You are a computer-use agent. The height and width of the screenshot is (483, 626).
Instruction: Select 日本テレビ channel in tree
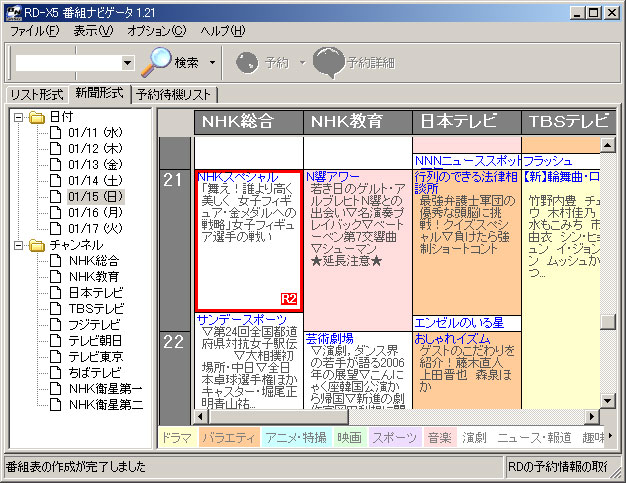coord(96,293)
